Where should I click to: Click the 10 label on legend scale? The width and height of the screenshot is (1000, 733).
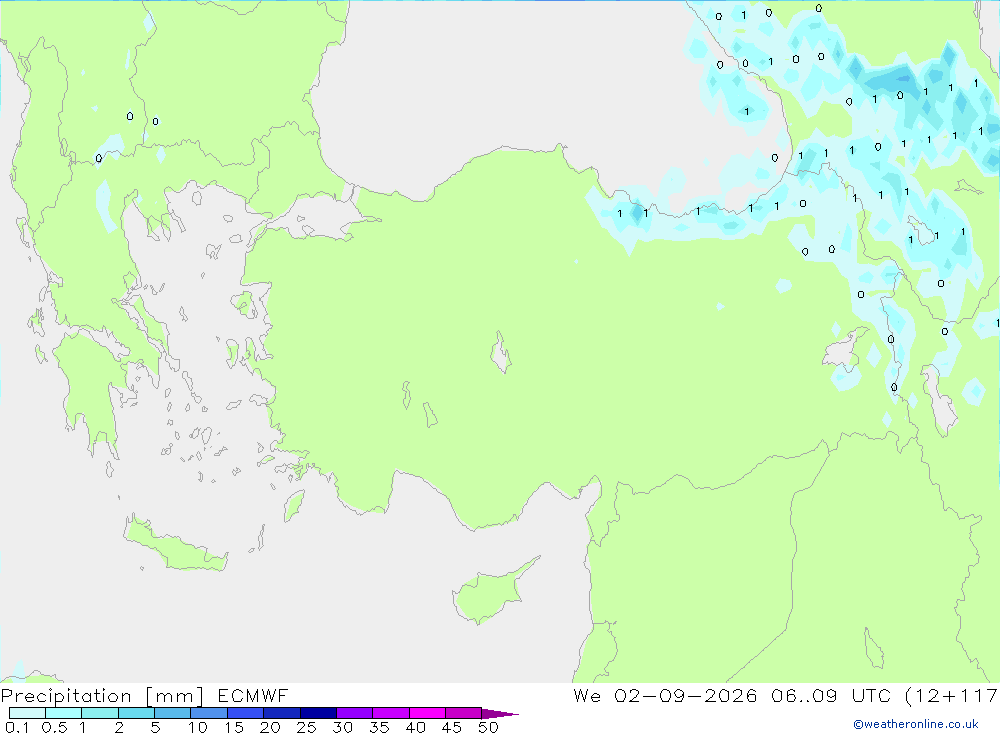tap(197, 727)
